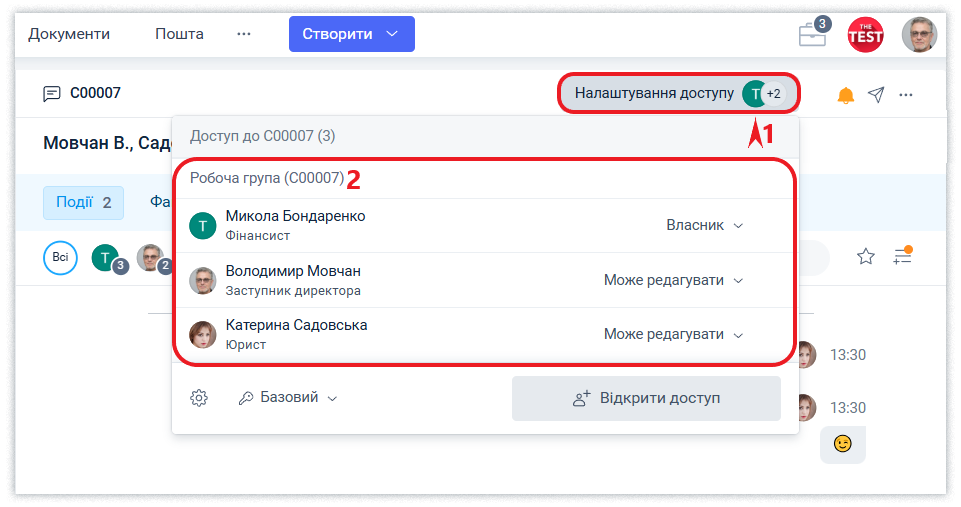The width and height of the screenshot is (961, 507).
Task: Open the "Пошта" menu item
Action: click(x=179, y=34)
